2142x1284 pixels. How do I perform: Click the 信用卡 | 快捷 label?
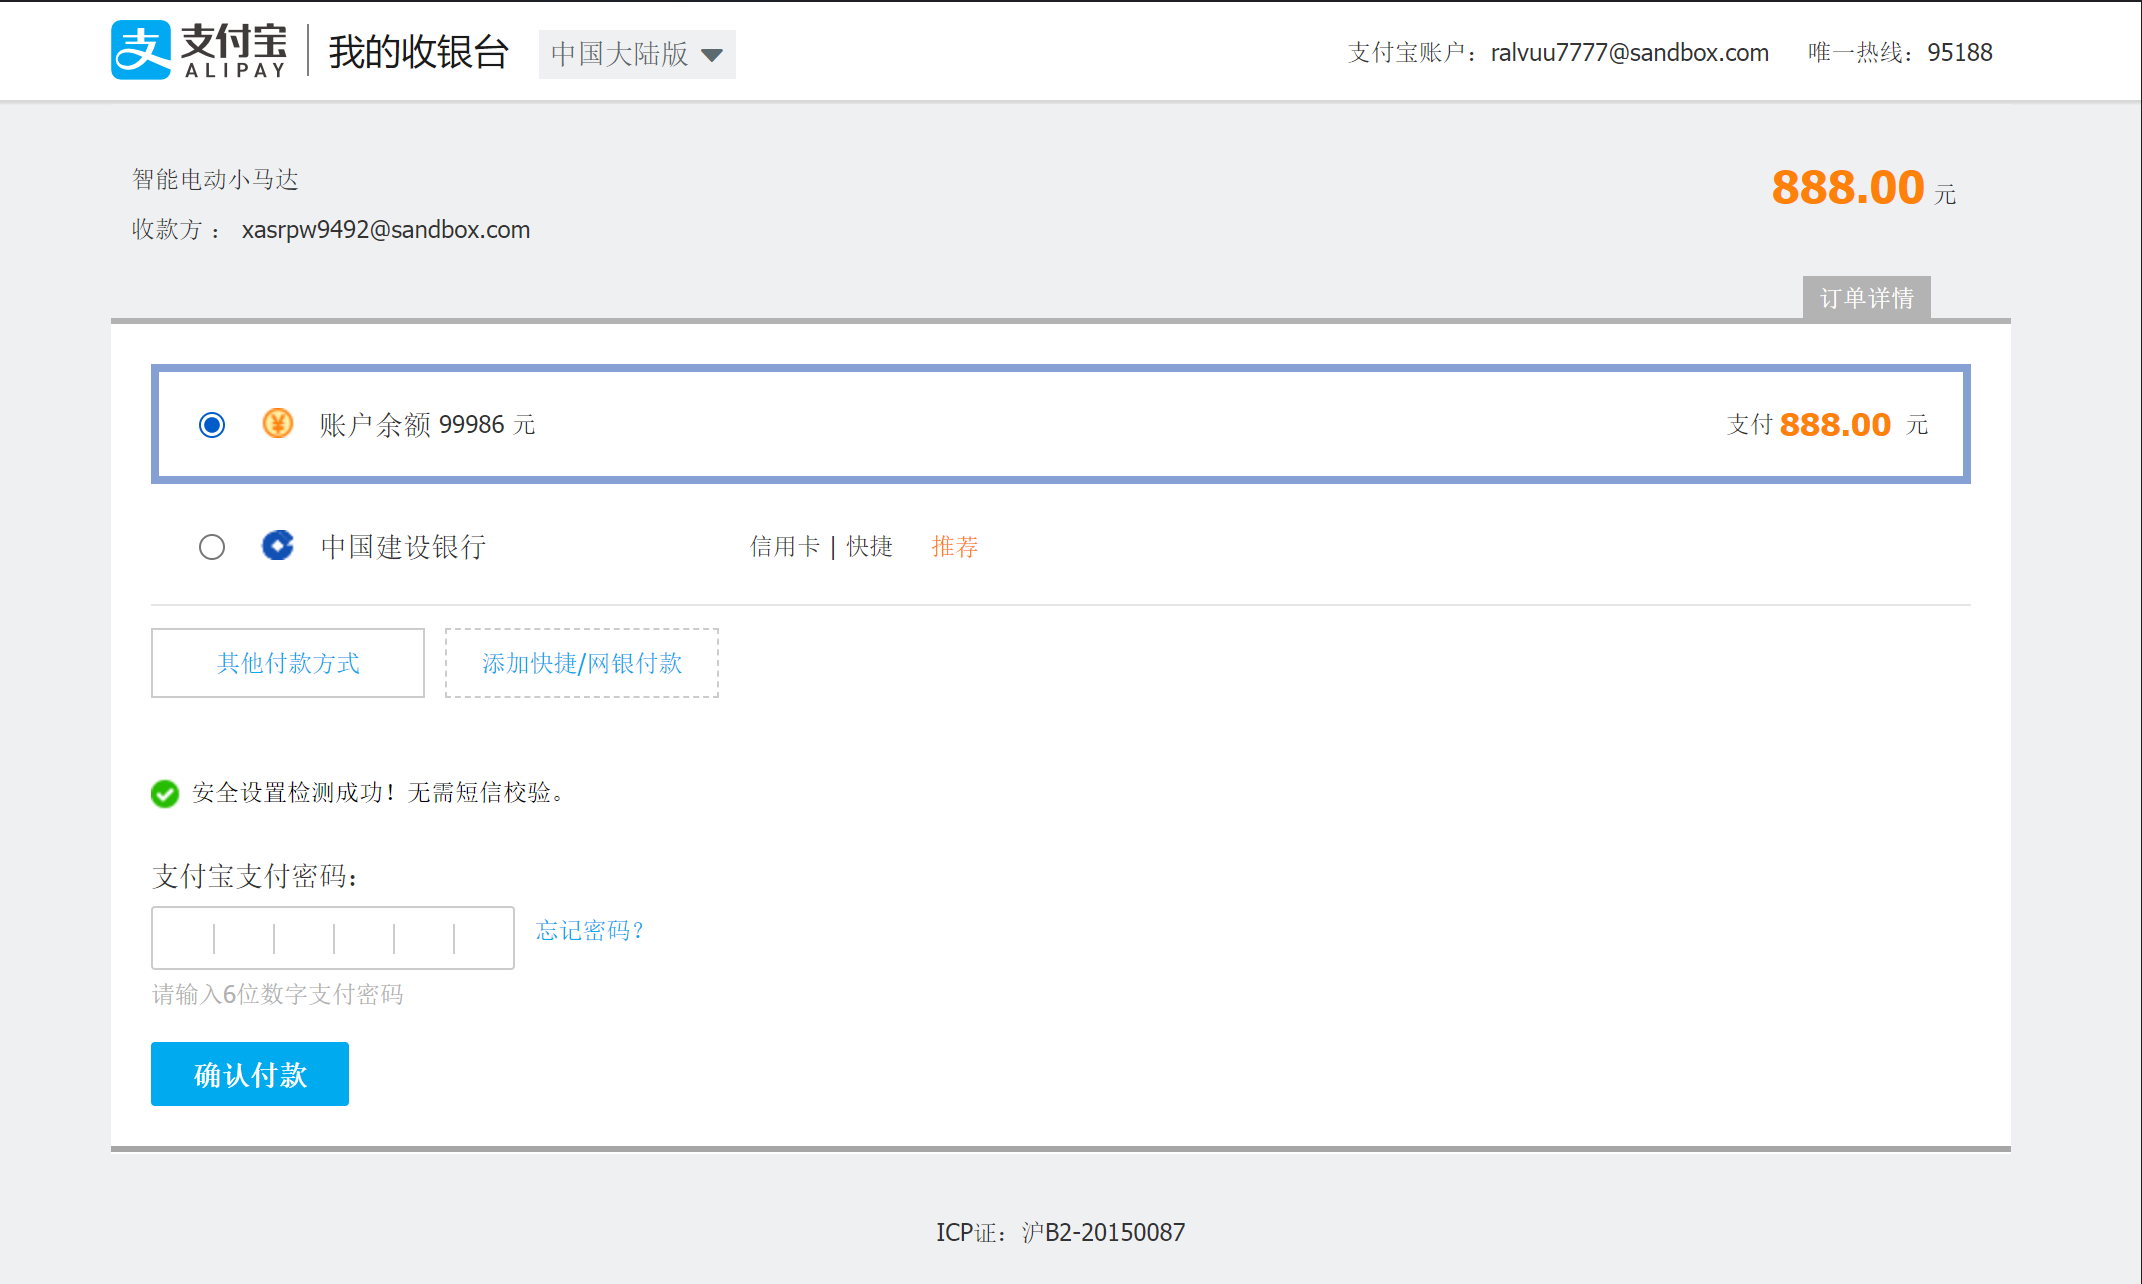pos(821,547)
